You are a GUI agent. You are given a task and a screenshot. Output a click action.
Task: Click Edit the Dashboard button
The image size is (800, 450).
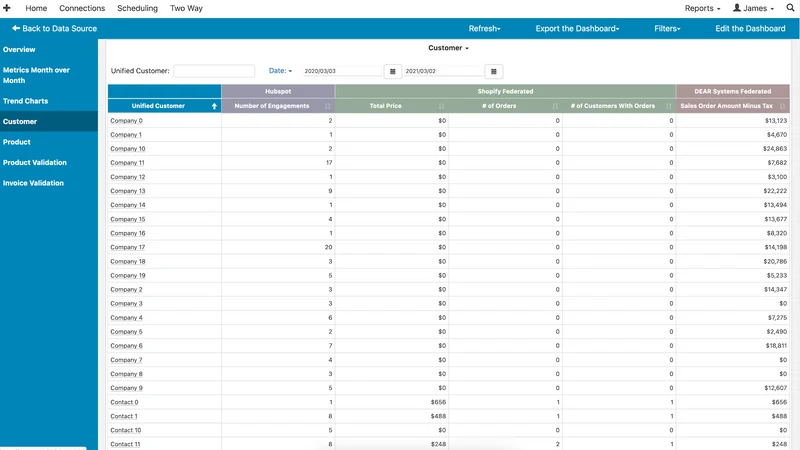(750, 29)
